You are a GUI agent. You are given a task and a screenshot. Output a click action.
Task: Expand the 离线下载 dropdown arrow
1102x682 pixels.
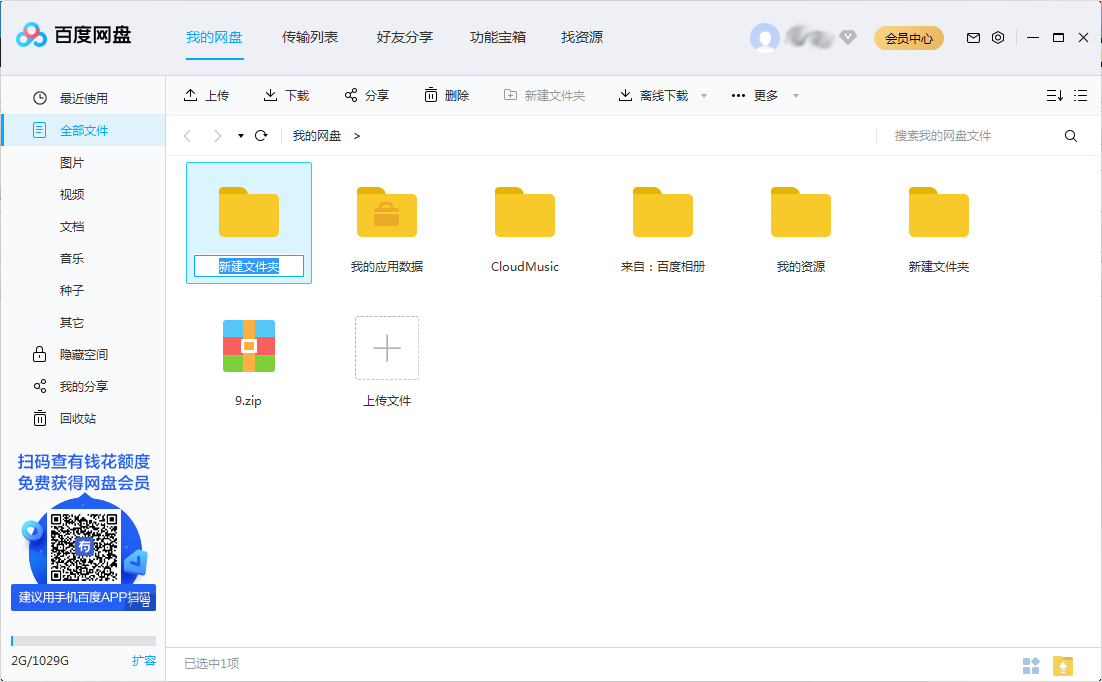pyautogui.click(x=703, y=95)
